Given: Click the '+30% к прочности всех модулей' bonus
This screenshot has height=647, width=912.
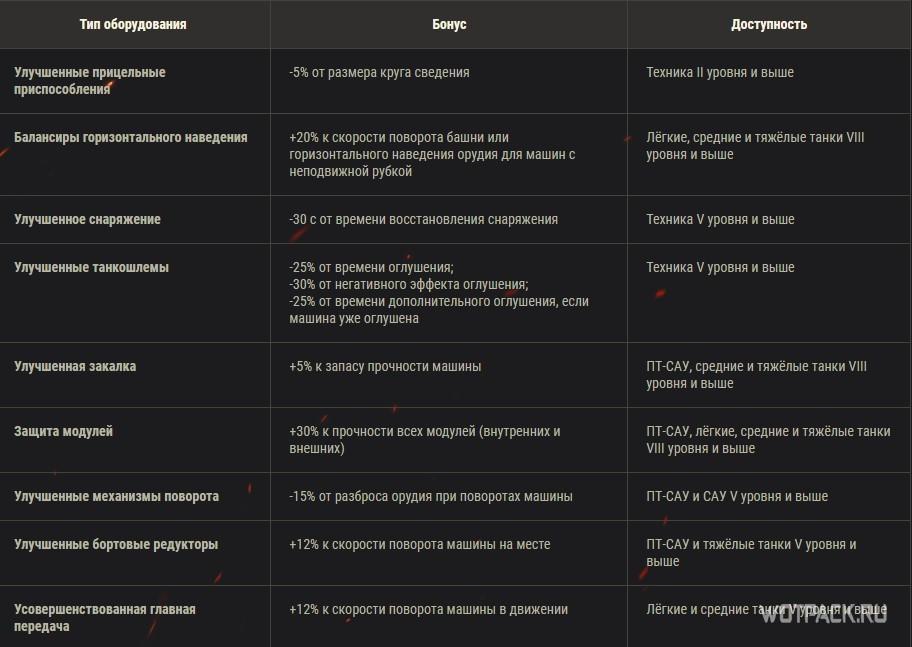Looking at the screenshot, I should pyautogui.click(x=424, y=440).
